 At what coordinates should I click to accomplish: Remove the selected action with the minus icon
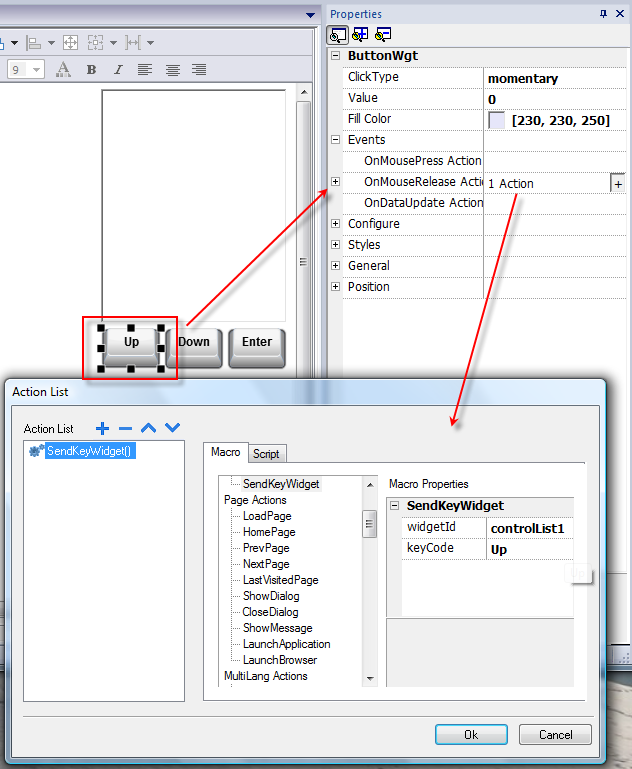click(125, 428)
